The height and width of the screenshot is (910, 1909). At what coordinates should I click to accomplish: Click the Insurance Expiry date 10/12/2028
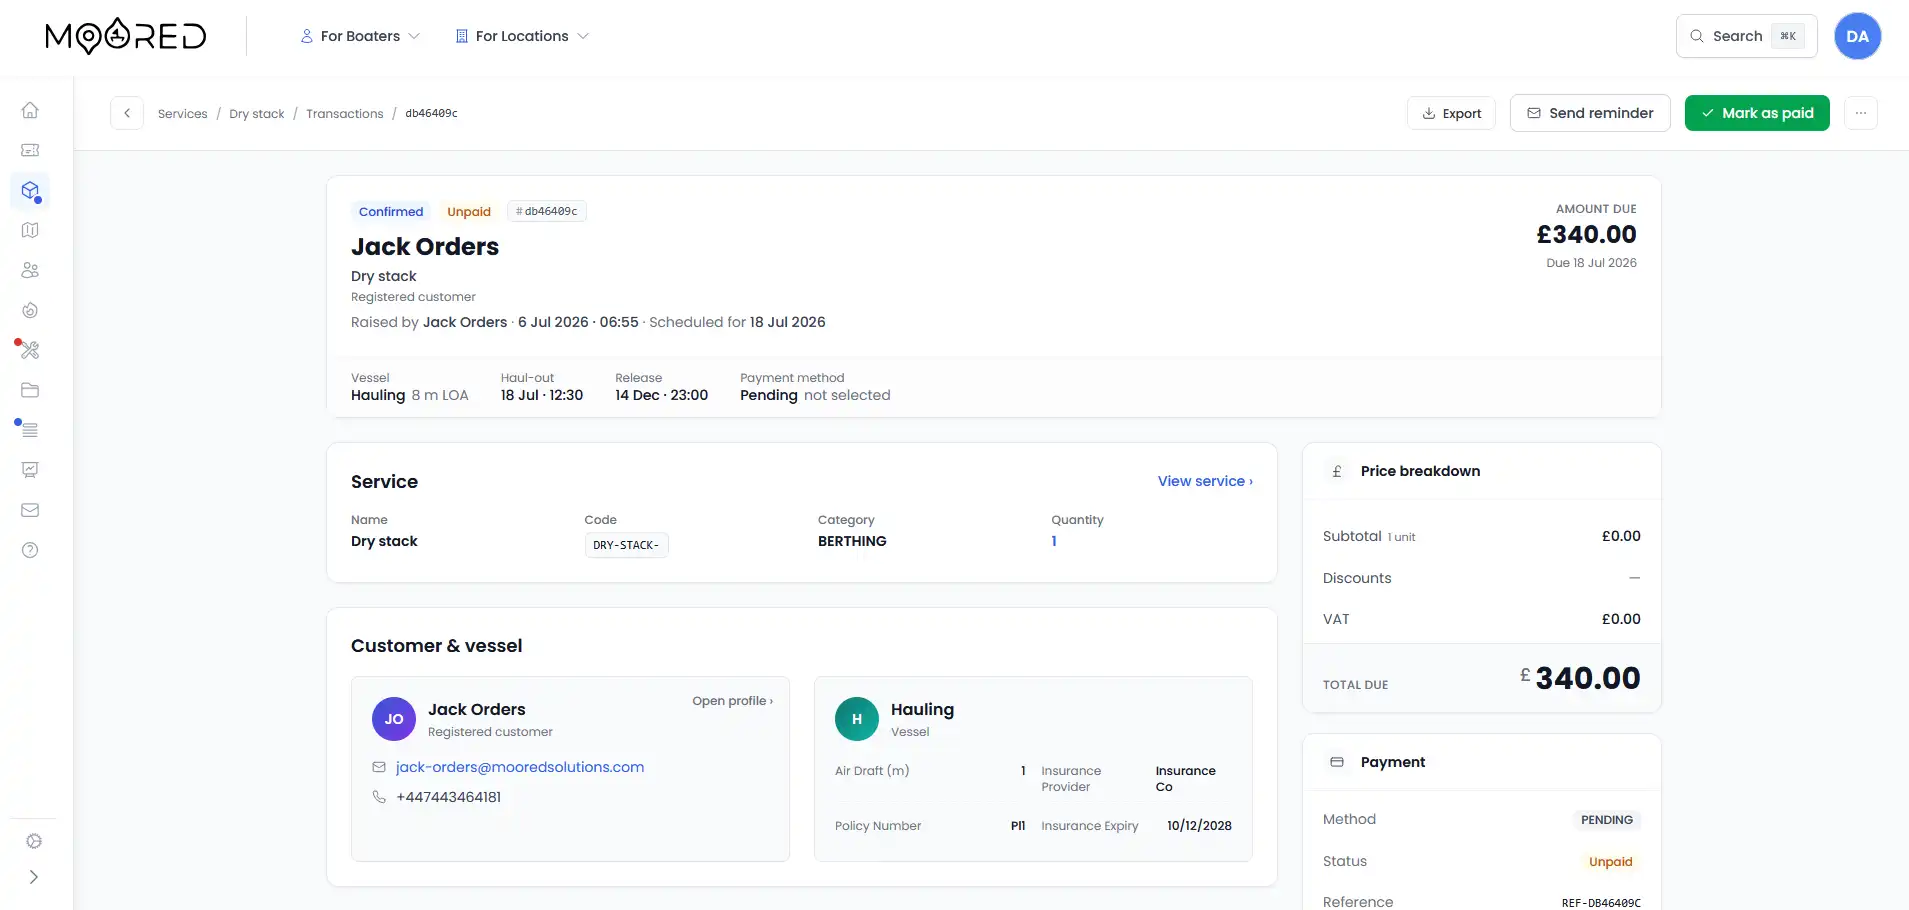tap(1199, 826)
